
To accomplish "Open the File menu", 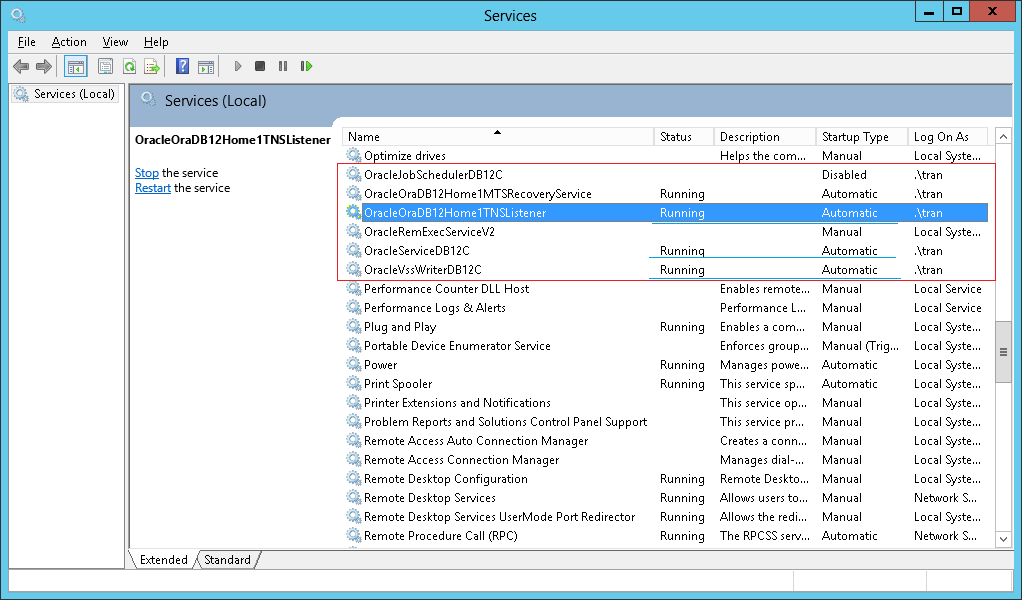I will point(27,42).
